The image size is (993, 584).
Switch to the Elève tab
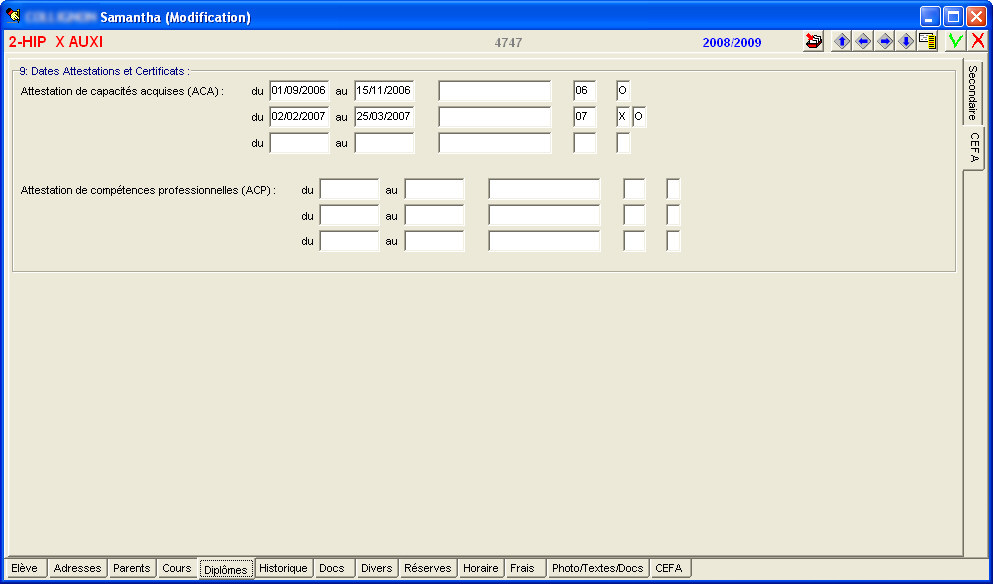(25, 568)
